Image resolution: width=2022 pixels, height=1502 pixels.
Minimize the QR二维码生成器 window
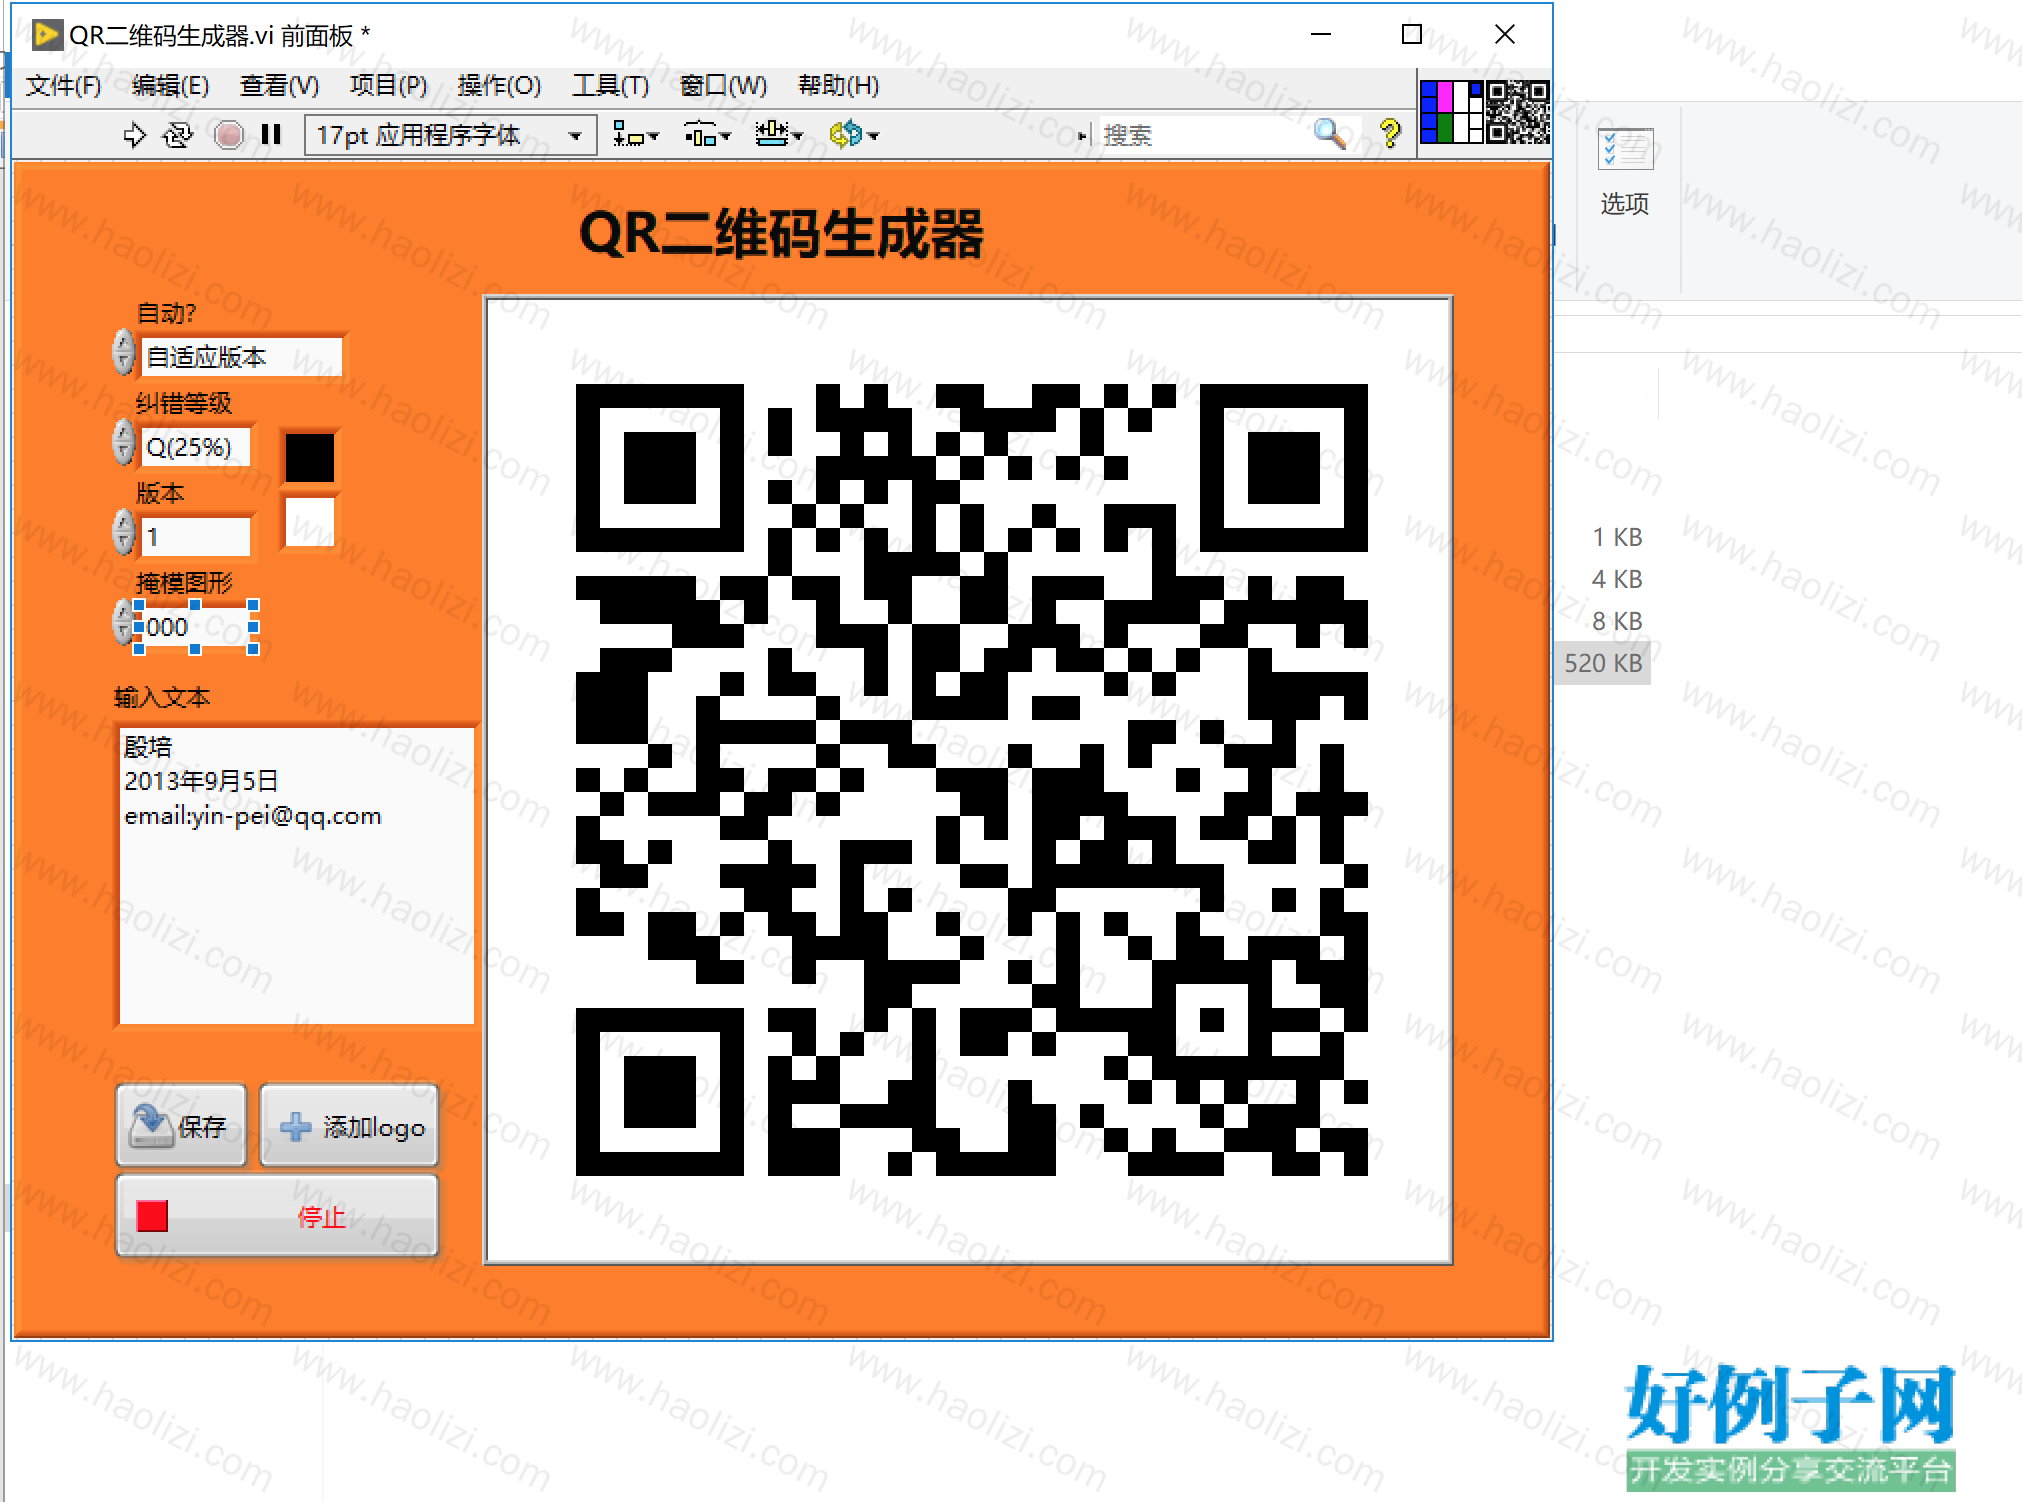[1321, 35]
